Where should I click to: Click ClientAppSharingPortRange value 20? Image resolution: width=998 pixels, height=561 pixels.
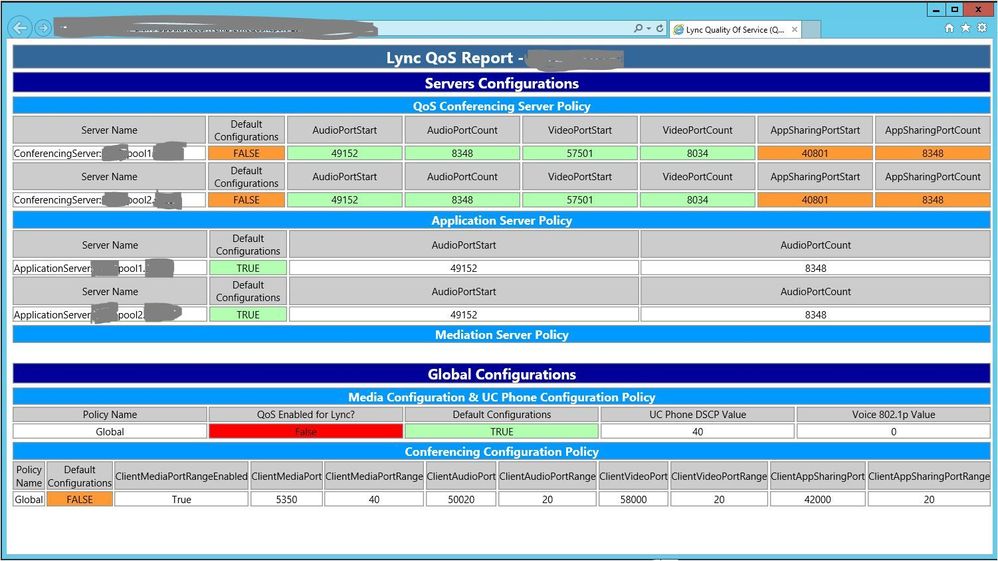point(929,499)
